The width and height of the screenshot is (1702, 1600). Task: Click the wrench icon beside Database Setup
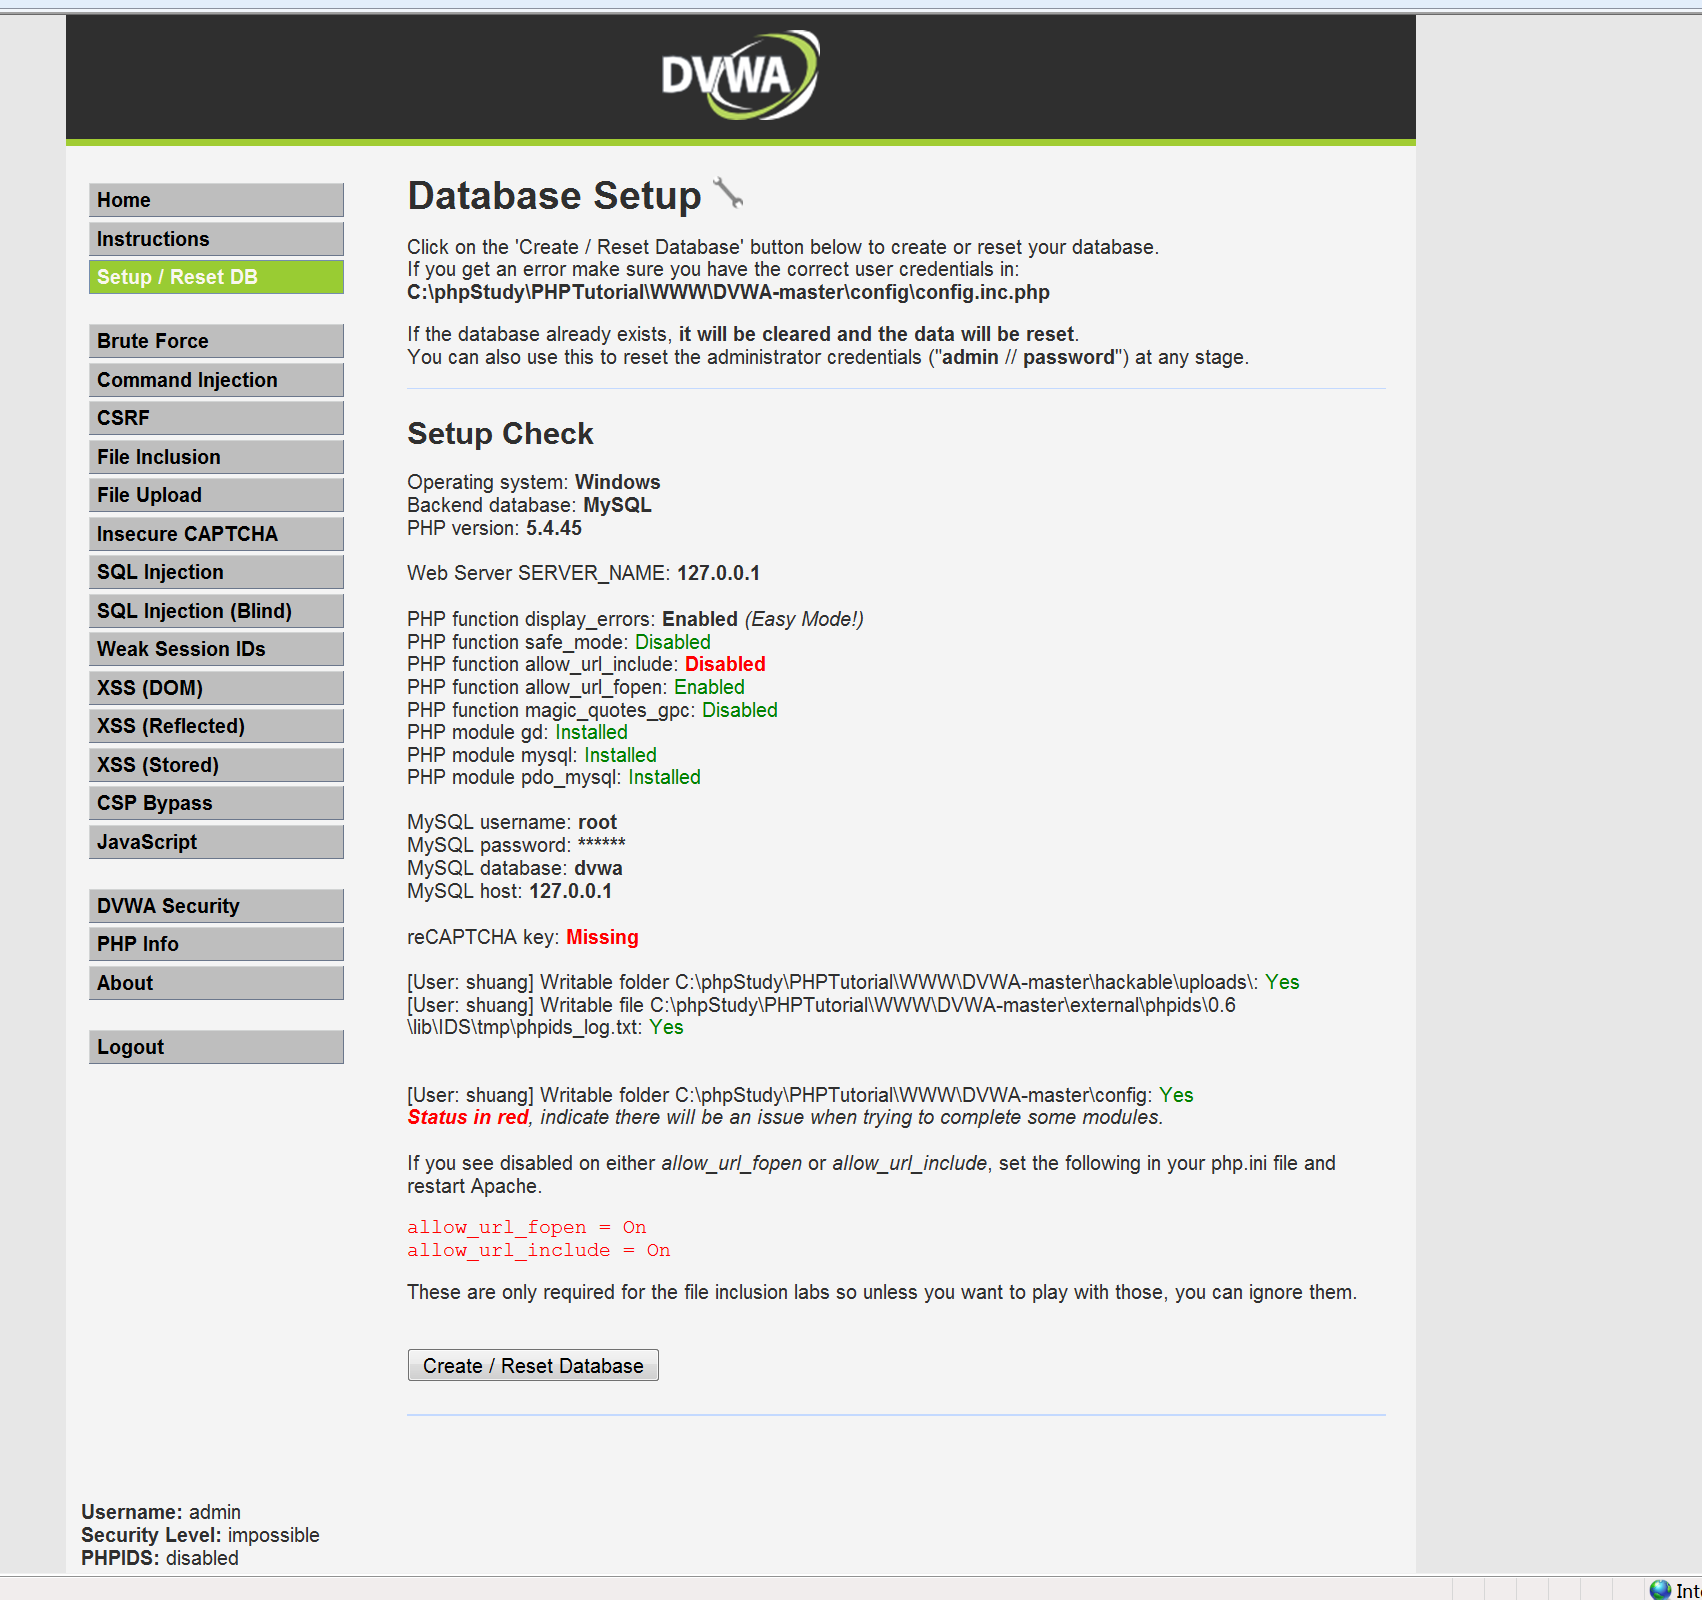(728, 193)
